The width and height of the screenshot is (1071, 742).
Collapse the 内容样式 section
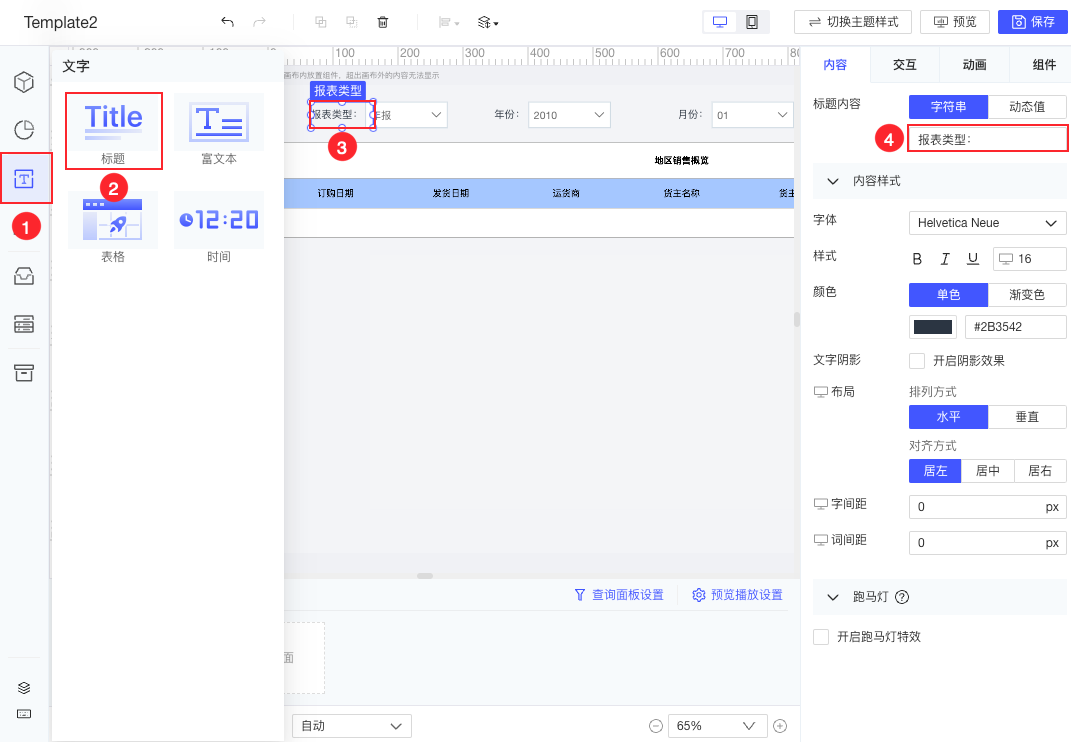click(833, 181)
